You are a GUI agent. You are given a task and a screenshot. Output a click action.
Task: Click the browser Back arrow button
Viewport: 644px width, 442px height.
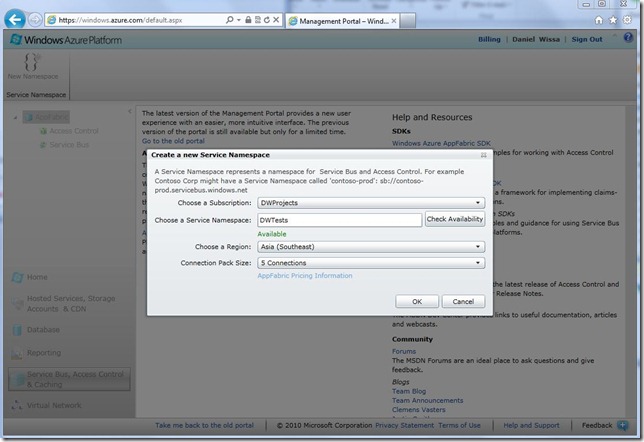15,19
